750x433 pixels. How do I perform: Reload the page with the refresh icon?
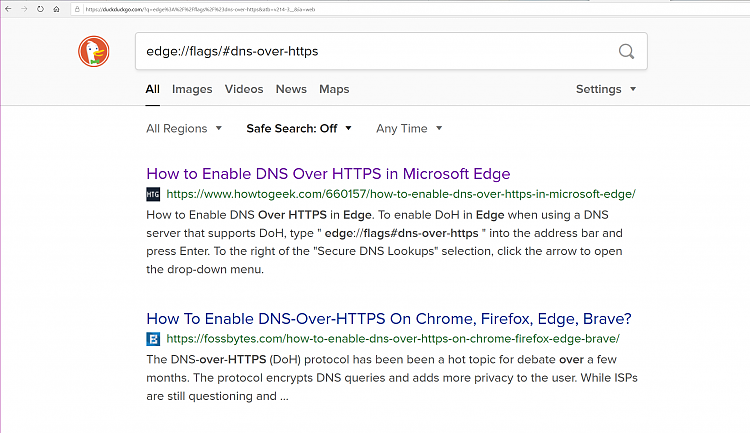point(40,9)
